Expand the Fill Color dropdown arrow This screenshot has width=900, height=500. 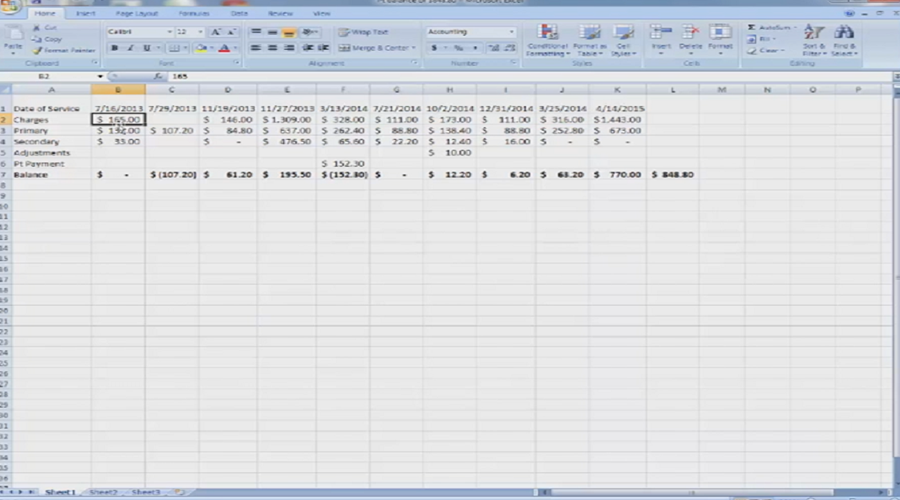pyautogui.click(x=211, y=48)
